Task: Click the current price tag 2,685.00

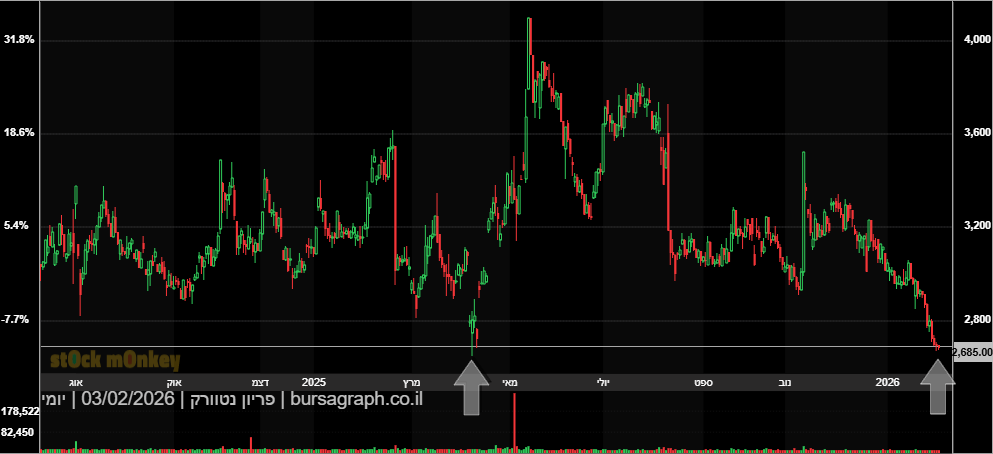Action: (x=972, y=352)
